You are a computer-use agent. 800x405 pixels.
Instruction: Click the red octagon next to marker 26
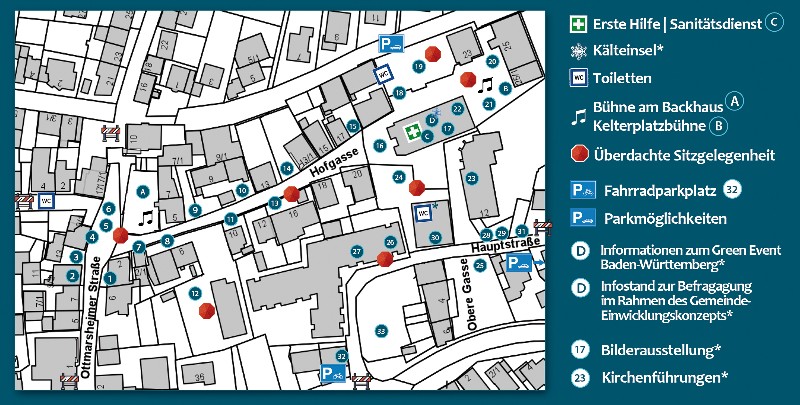(385, 259)
